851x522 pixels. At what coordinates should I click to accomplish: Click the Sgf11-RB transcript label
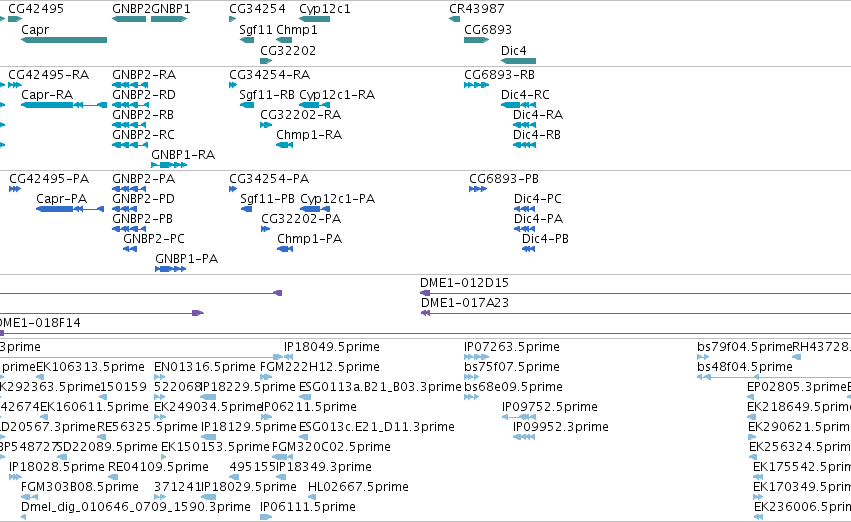click(x=267, y=95)
